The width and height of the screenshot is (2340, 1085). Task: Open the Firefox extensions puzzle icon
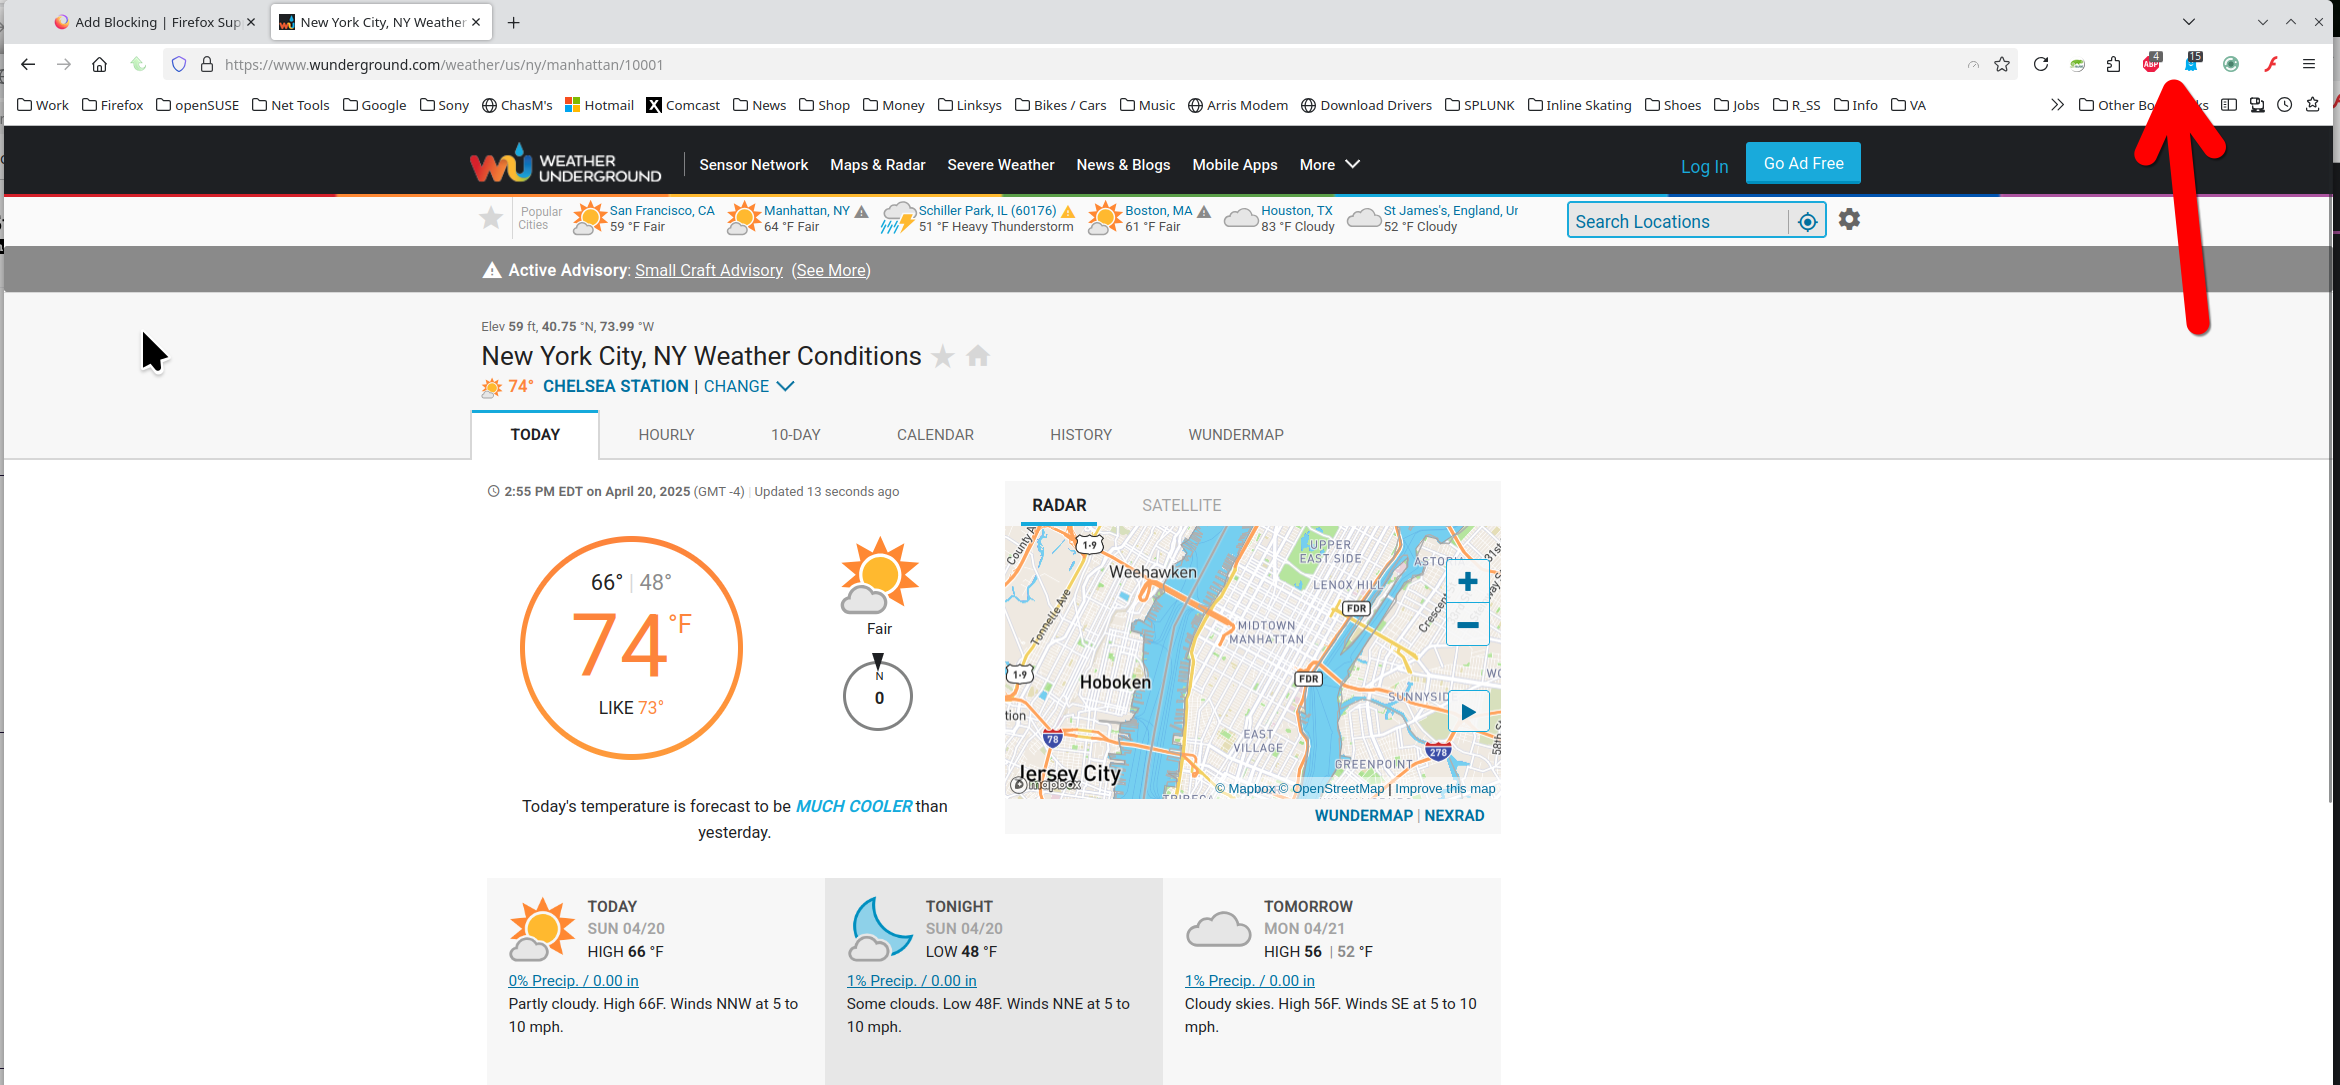(2113, 64)
